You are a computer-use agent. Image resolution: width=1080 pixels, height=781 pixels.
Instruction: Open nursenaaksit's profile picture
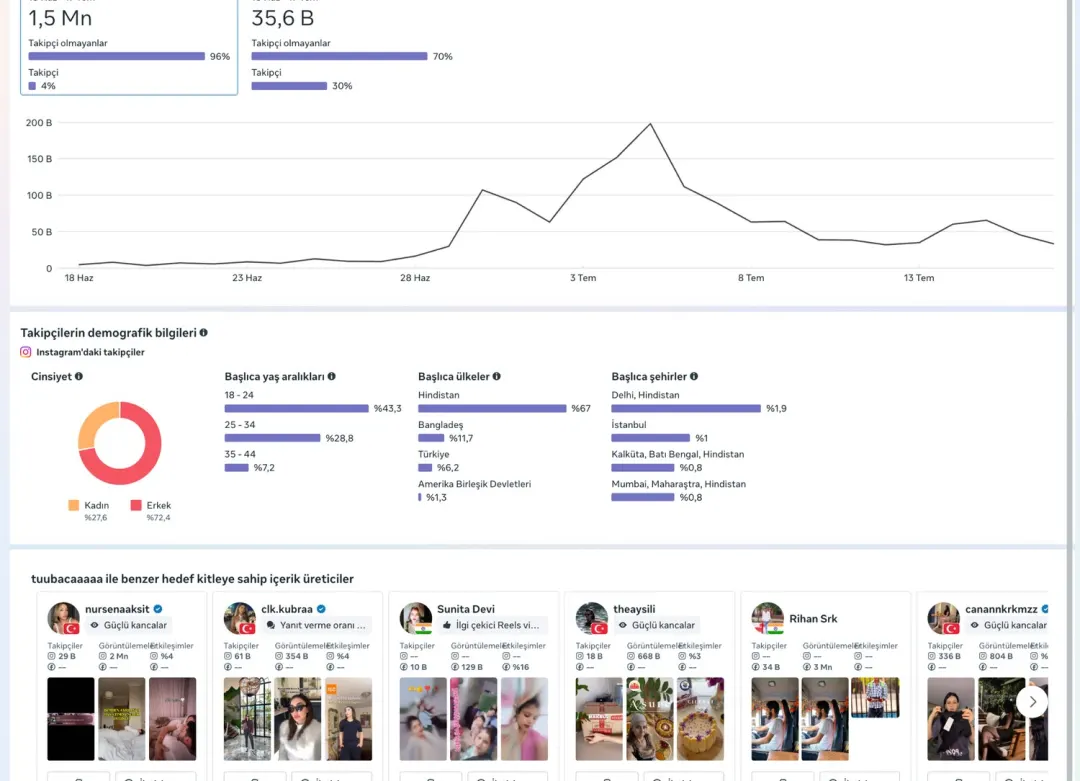coord(63,618)
